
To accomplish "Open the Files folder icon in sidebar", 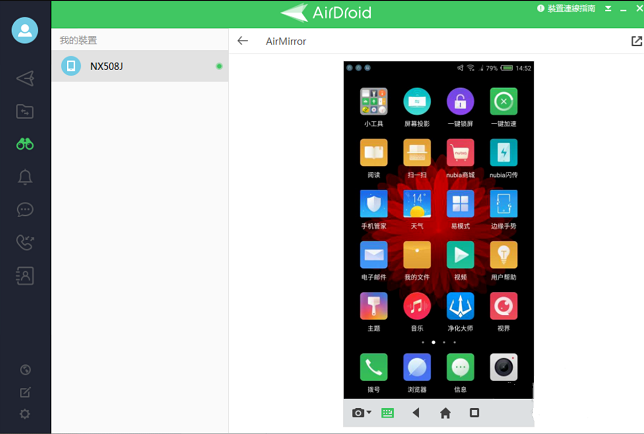I will pos(25,112).
